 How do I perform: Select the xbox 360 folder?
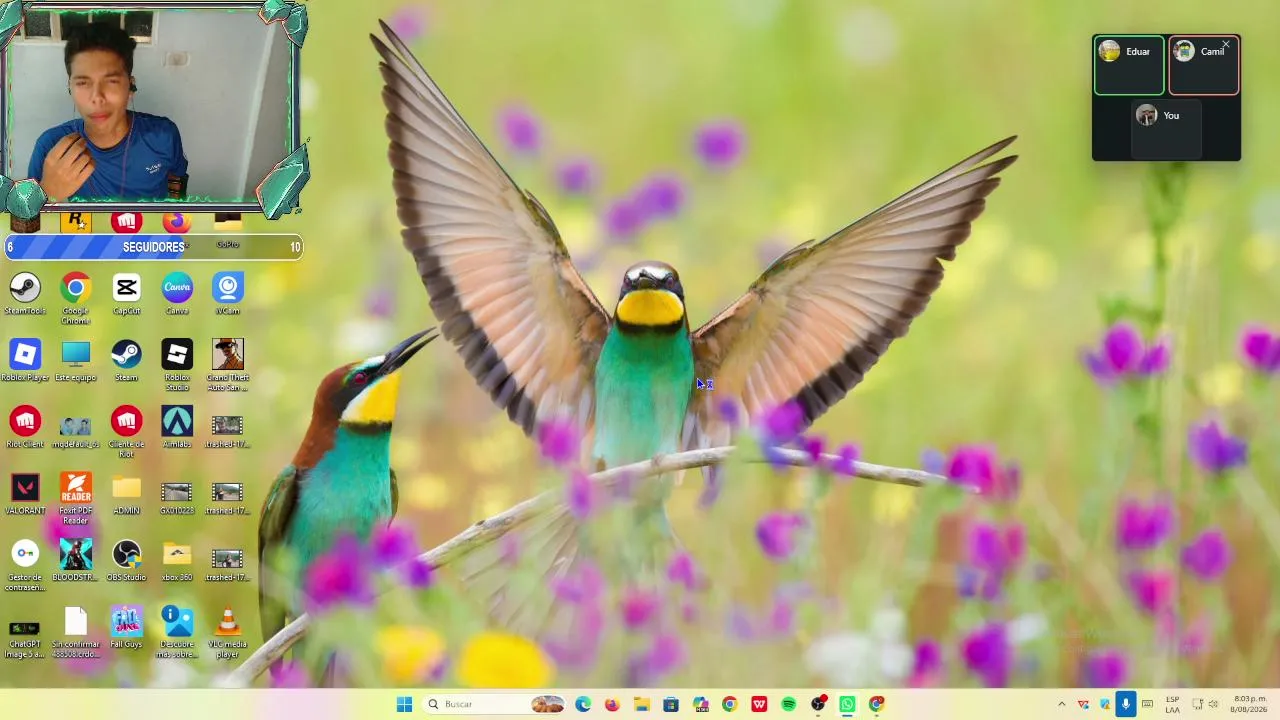pyautogui.click(x=177, y=561)
